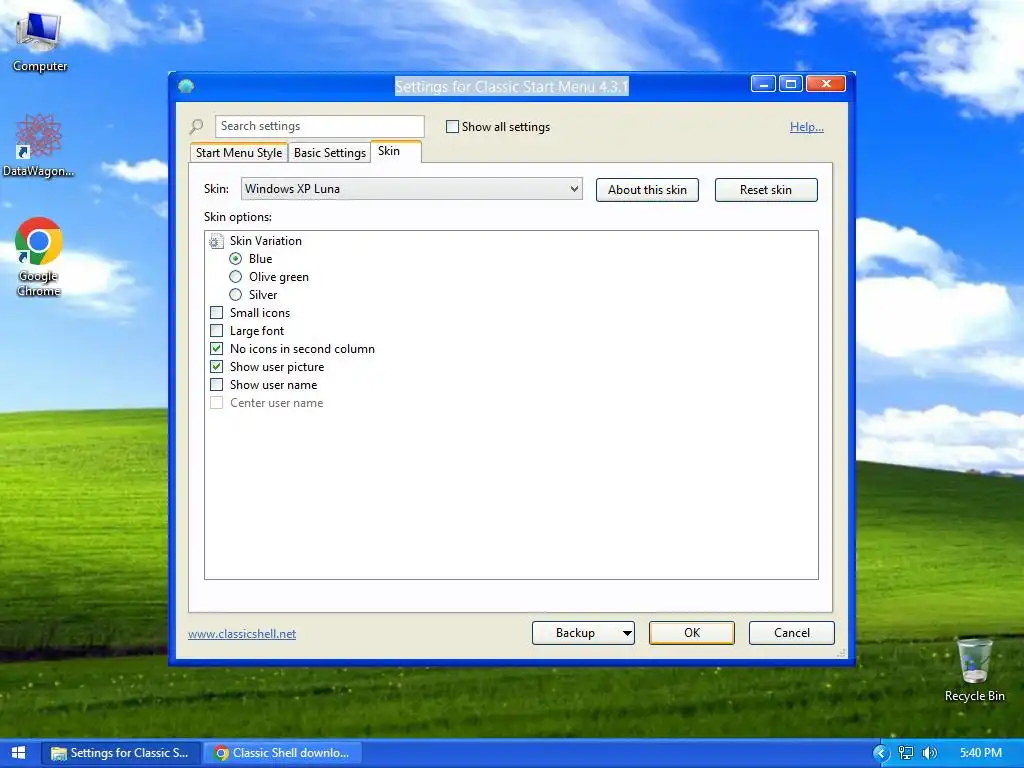Toggle Show all settings checkbox
This screenshot has width=1024, height=768.
[x=452, y=127]
